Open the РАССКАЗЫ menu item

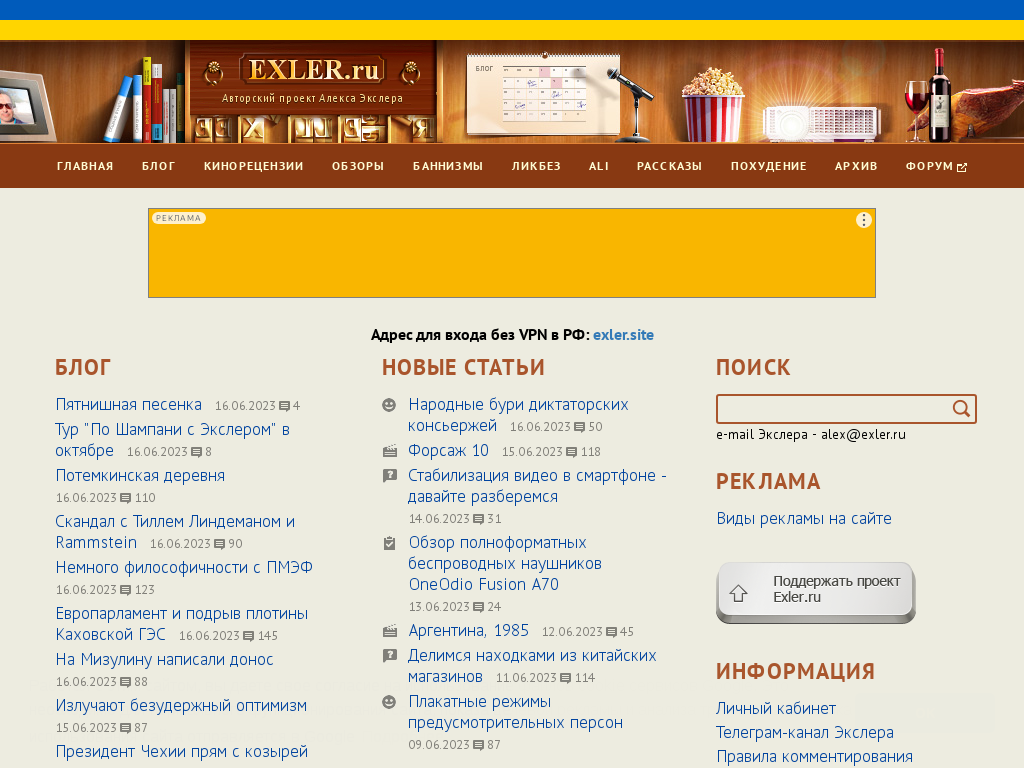669,167
